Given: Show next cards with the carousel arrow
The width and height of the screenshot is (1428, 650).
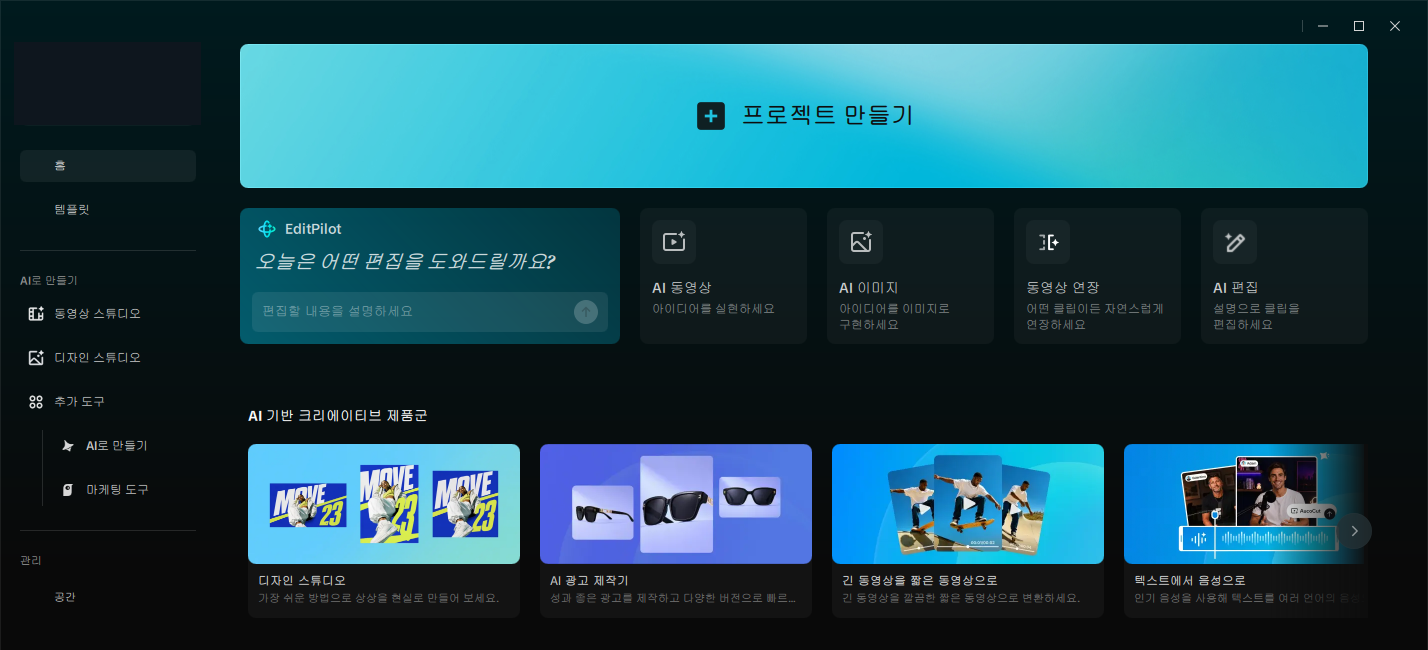Looking at the screenshot, I should point(1354,531).
